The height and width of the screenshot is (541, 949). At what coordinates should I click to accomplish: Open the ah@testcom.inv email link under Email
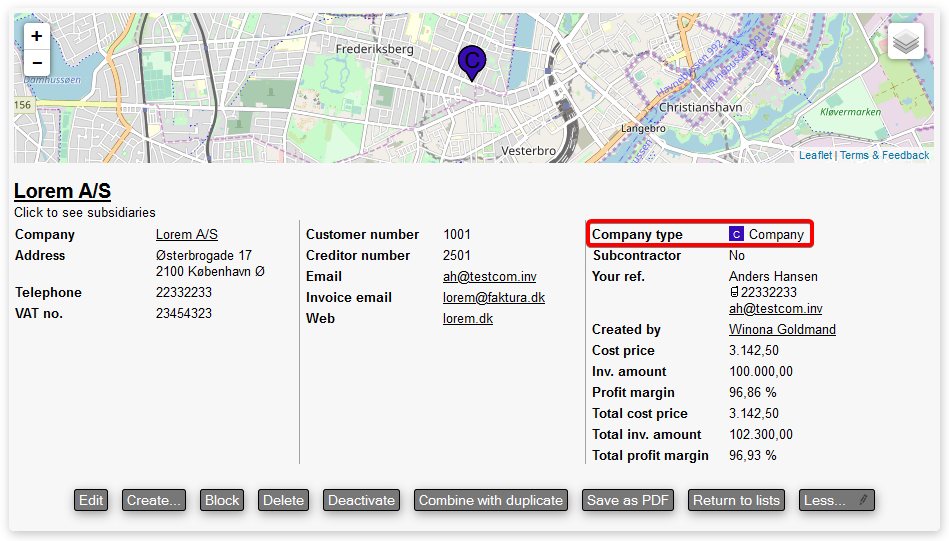(489, 277)
